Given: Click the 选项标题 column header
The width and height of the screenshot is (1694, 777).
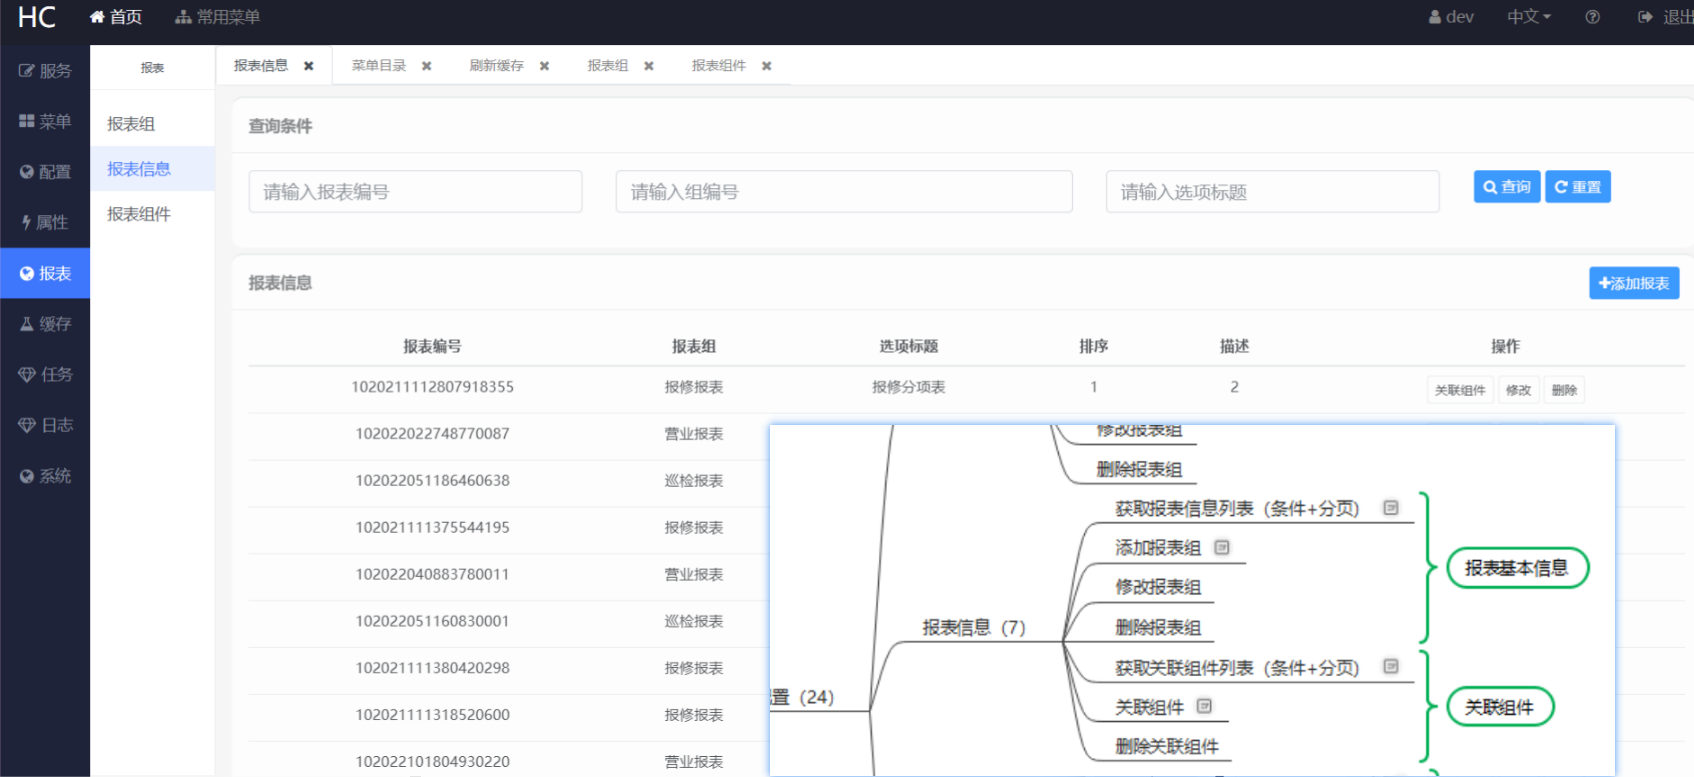Looking at the screenshot, I should 909,346.
